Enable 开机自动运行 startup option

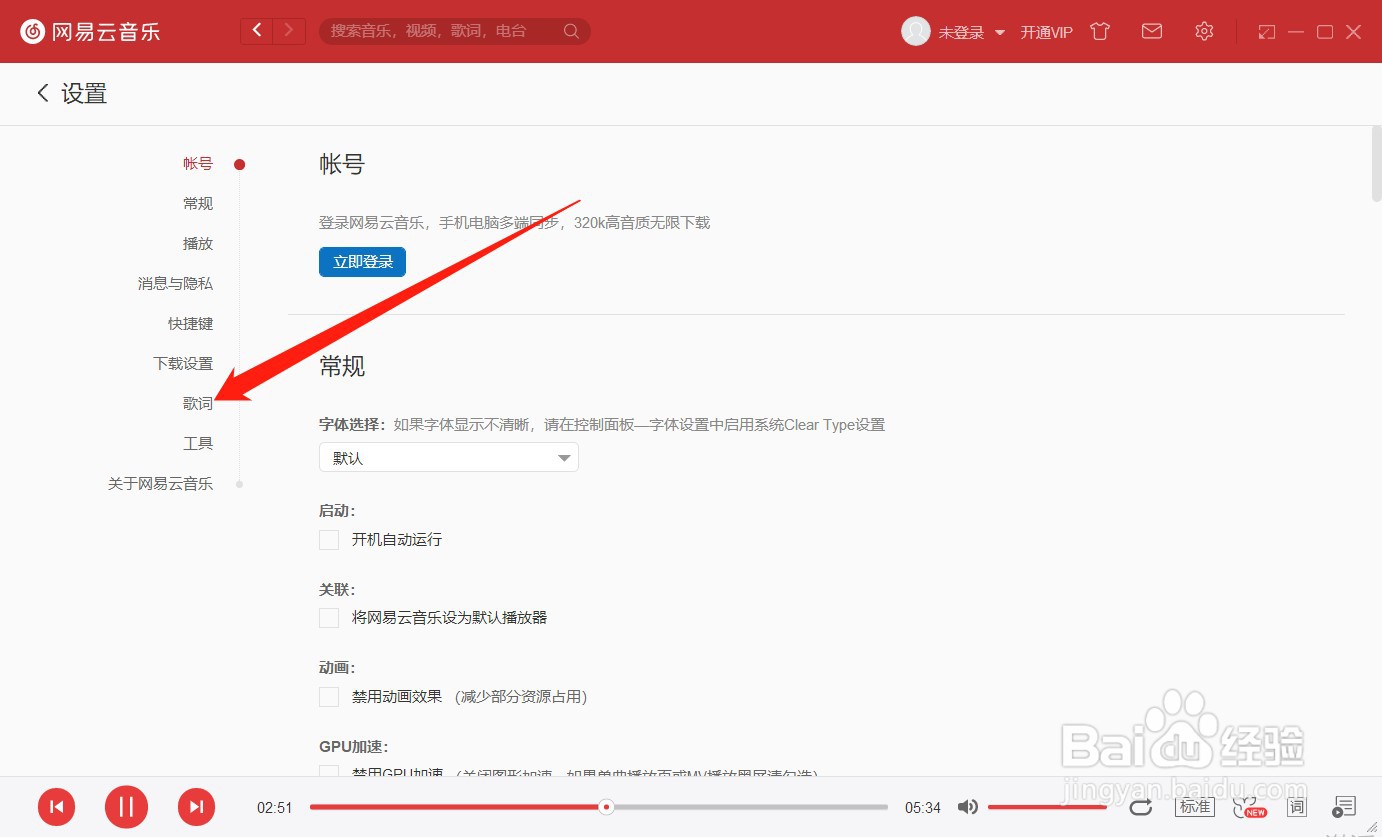(329, 539)
